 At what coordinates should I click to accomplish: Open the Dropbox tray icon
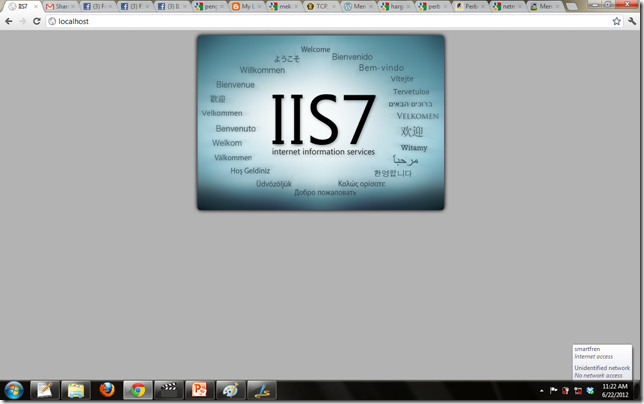coord(590,390)
